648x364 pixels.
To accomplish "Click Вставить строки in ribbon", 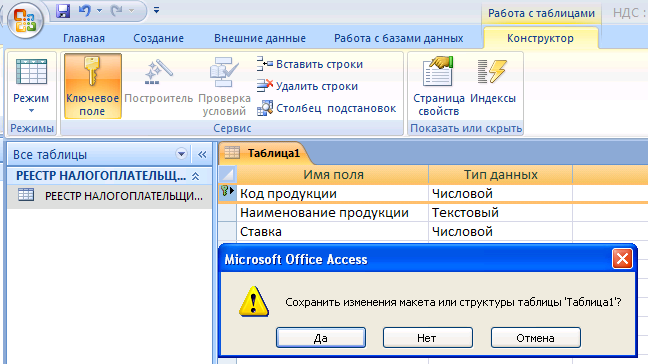I will tap(310, 64).
